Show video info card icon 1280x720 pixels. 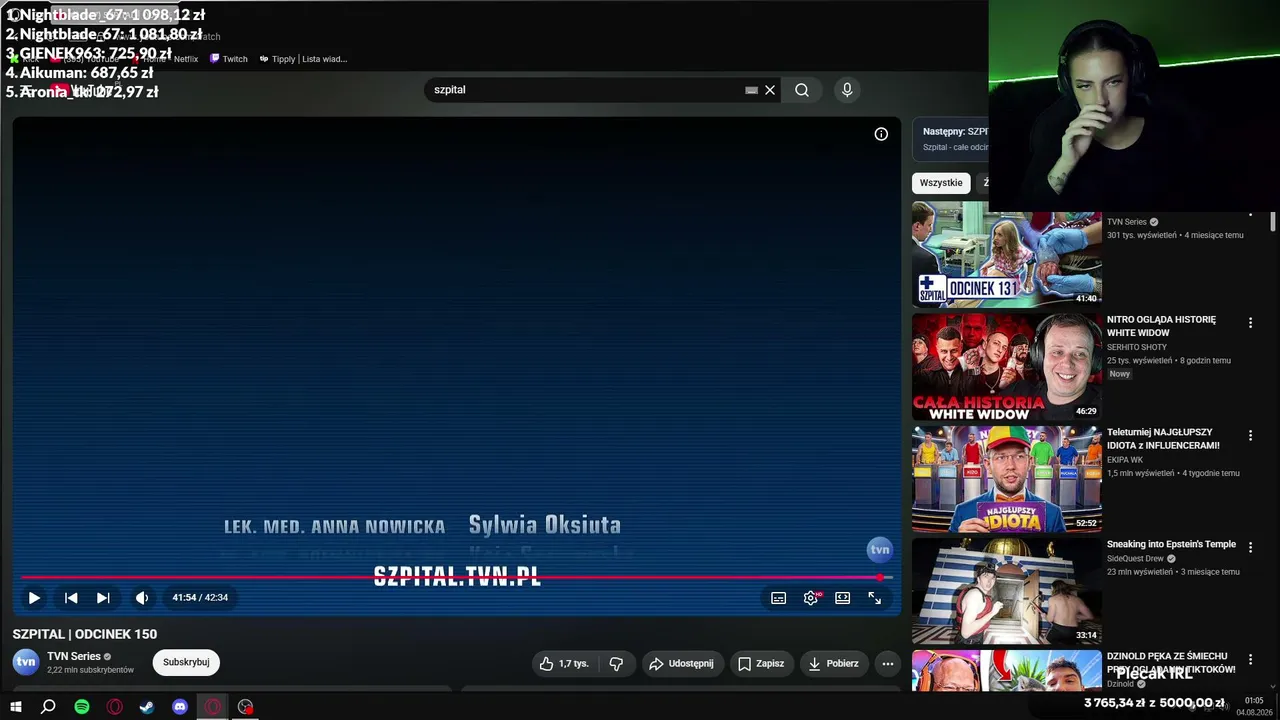[x=881, y=134]
